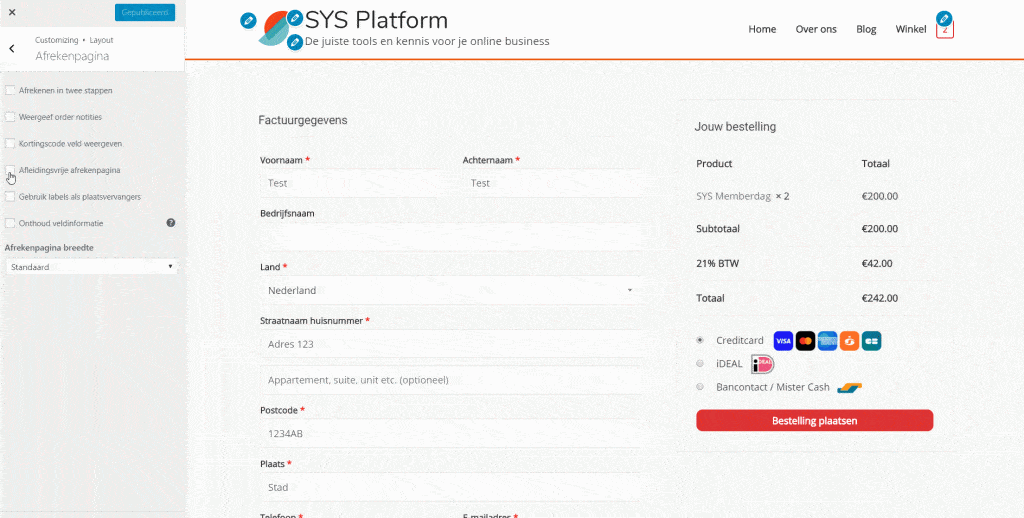
Task: Click the SYS Platform logo image
Action: pos(273,28)
